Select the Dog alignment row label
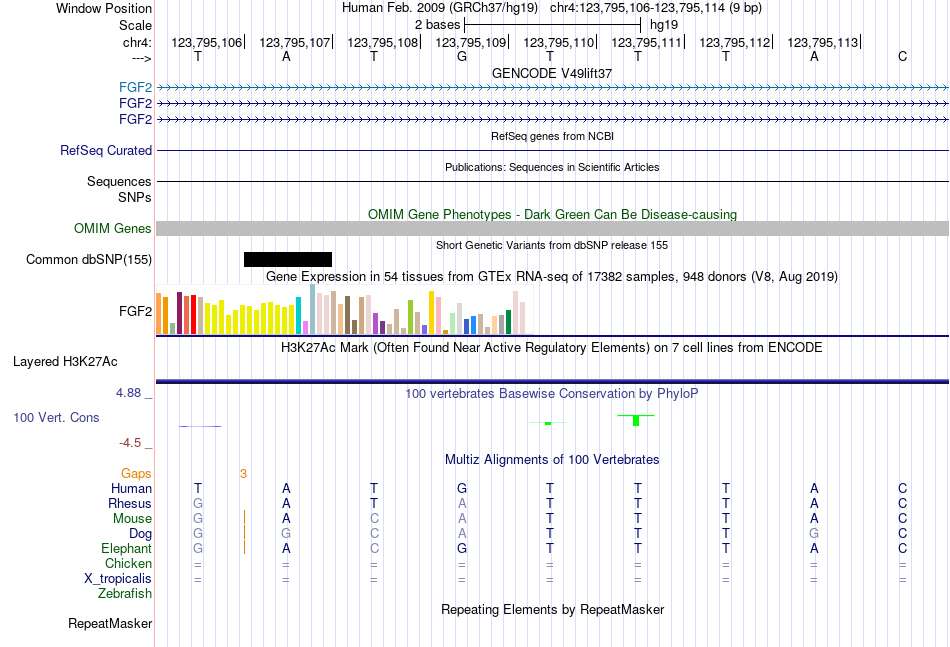Image resolution: width=950 pixels, height=647 pixels. pyautogui.click(x=140, y=534)
